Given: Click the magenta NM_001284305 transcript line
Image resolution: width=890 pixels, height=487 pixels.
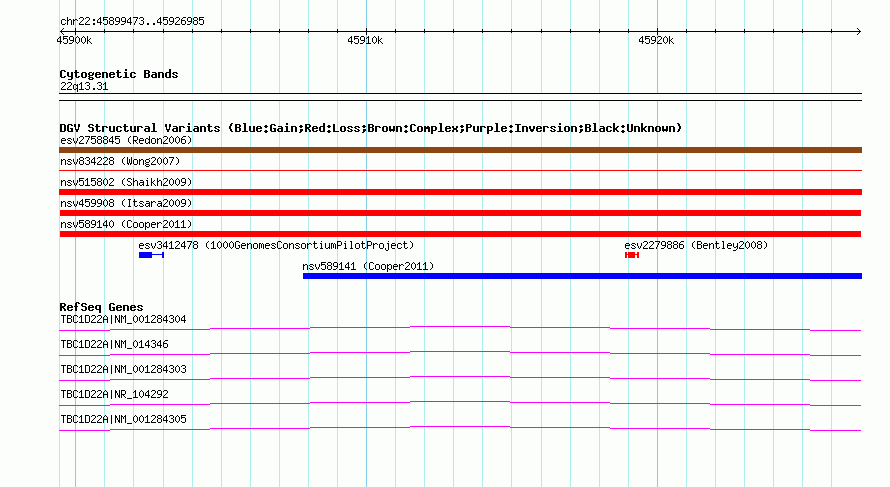Looking at the screenshot, I should [460, 429].
